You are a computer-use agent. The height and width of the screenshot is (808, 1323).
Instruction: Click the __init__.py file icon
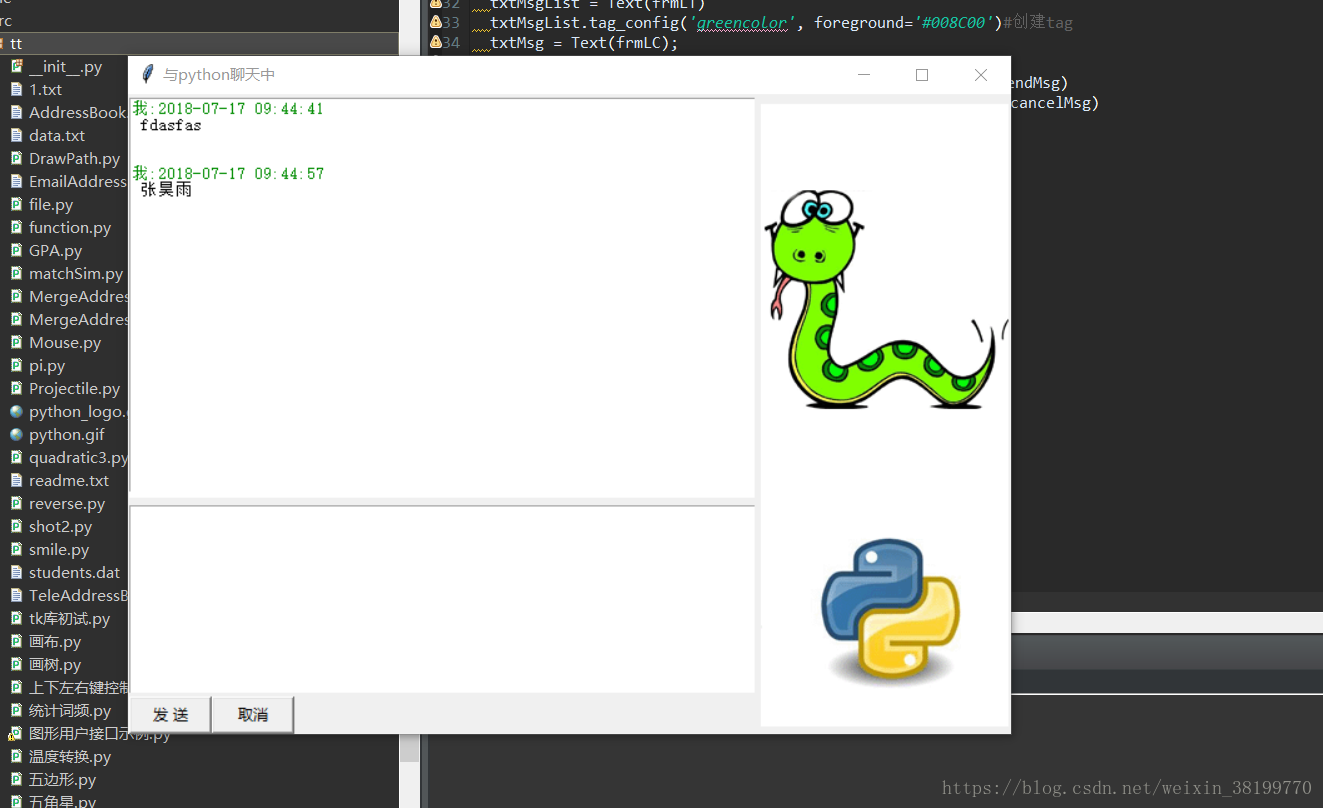click(16, 66)
